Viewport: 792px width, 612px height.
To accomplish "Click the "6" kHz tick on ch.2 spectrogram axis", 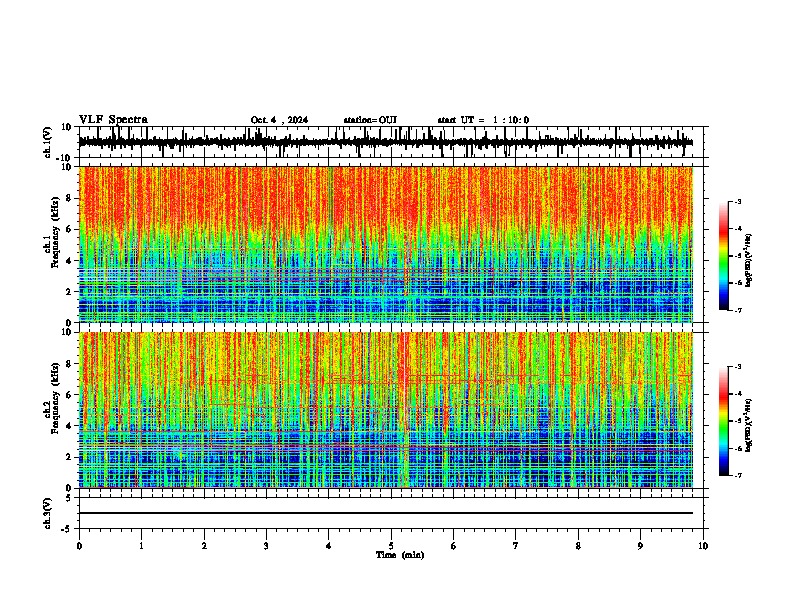I will (70, 395).
